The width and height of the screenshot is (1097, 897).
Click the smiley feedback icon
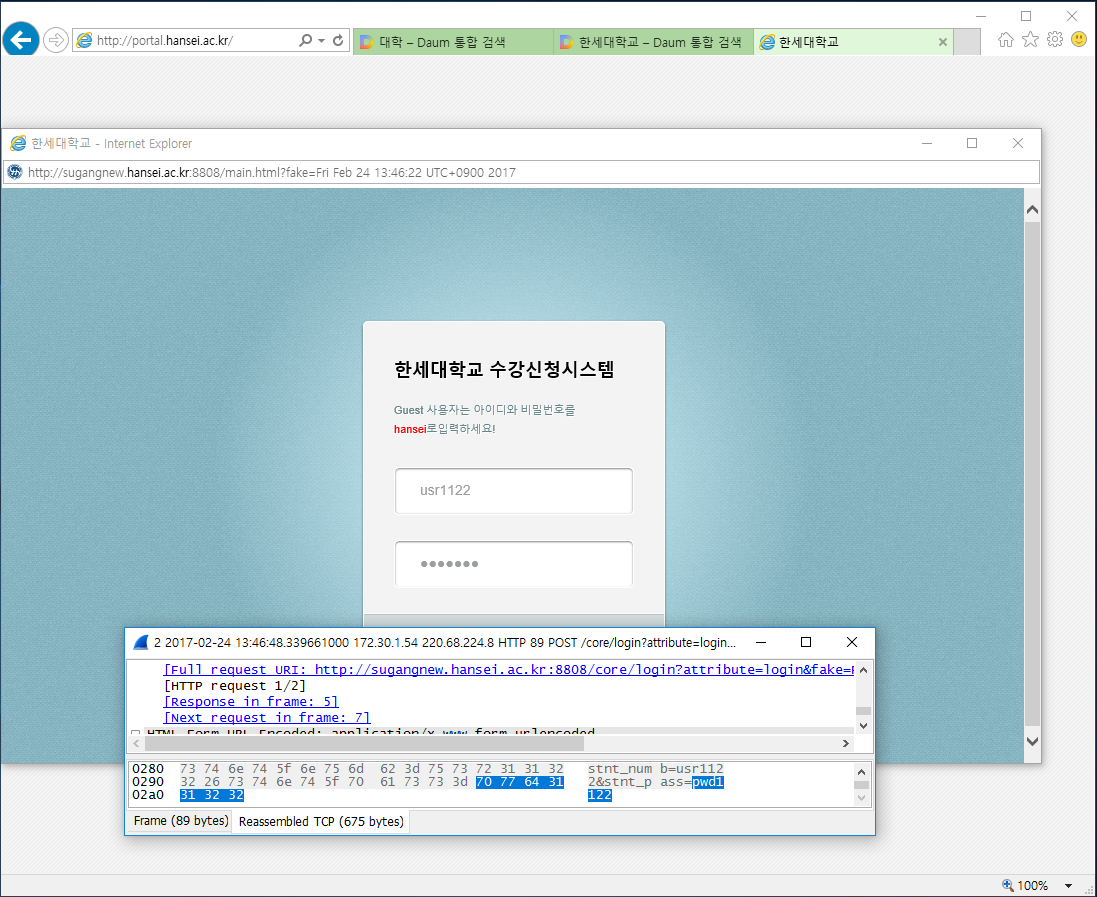(1079, 40)
